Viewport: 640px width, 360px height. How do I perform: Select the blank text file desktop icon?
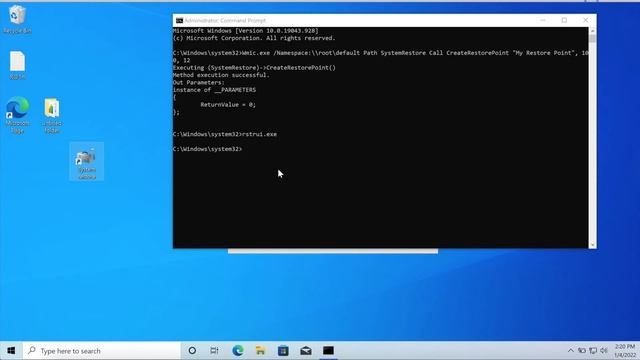click(x=17, y=65)
